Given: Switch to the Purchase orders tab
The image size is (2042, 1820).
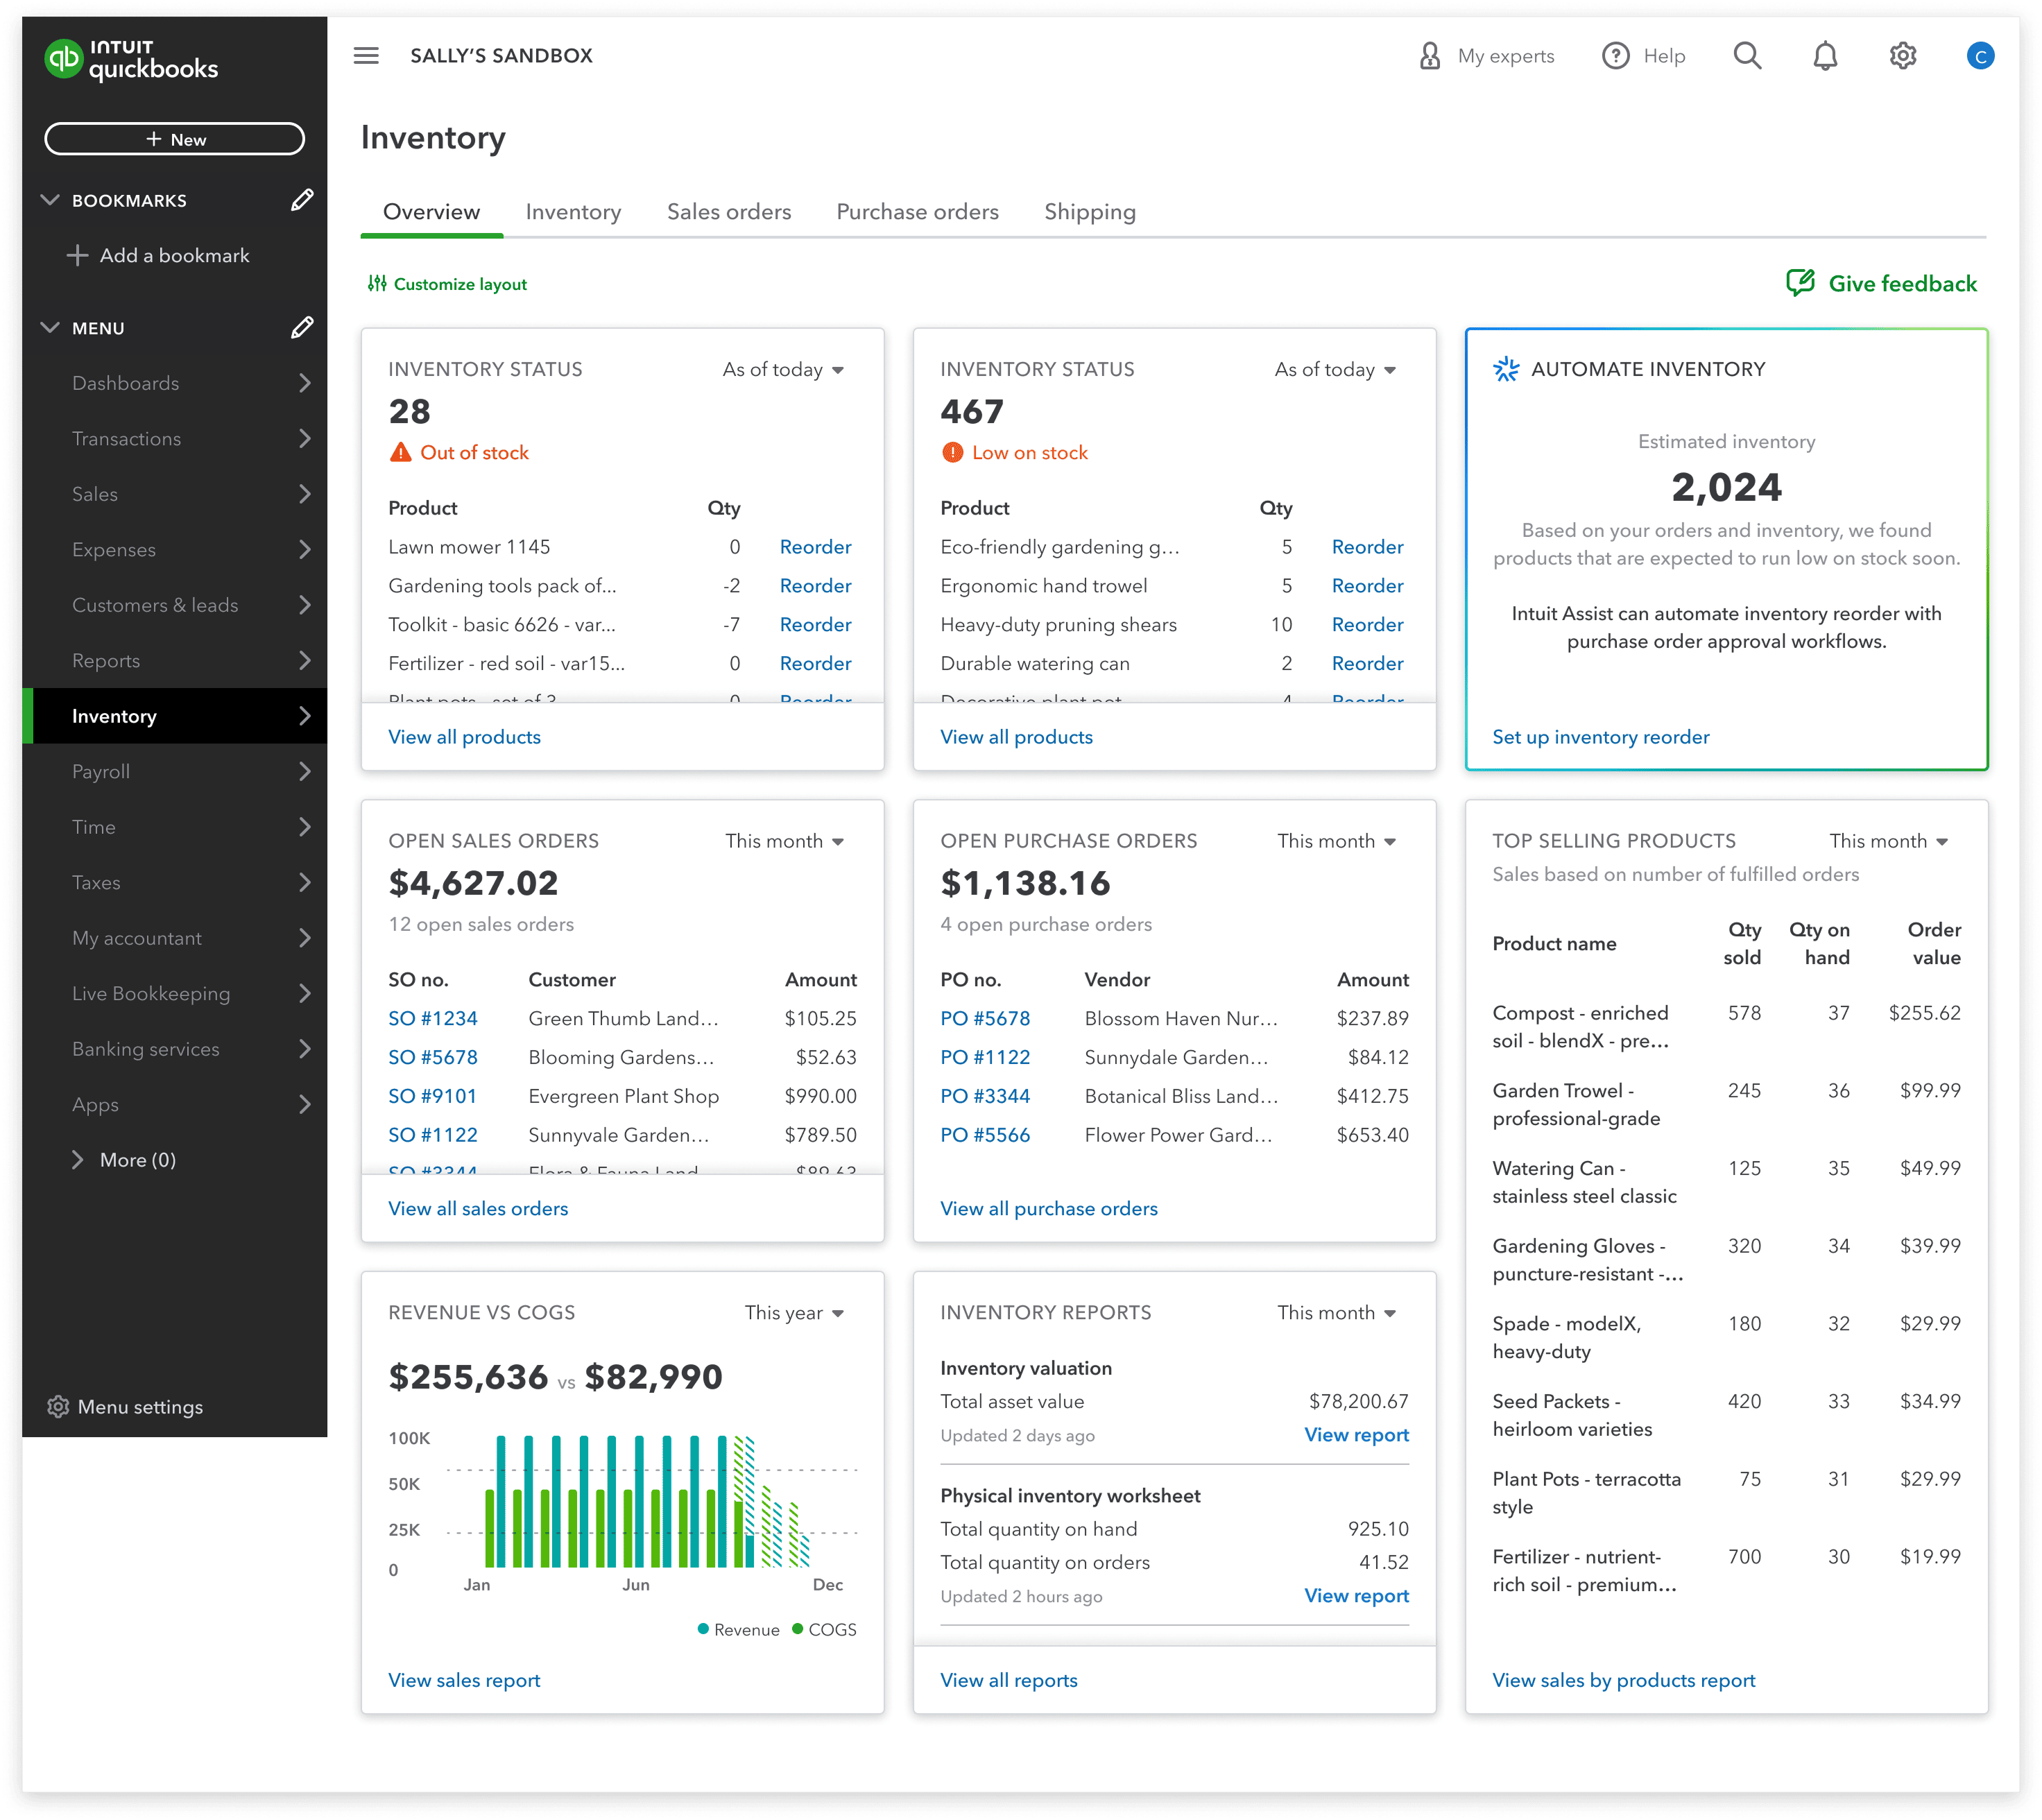Looking at the screenshot, I should [x=917, y=212].
